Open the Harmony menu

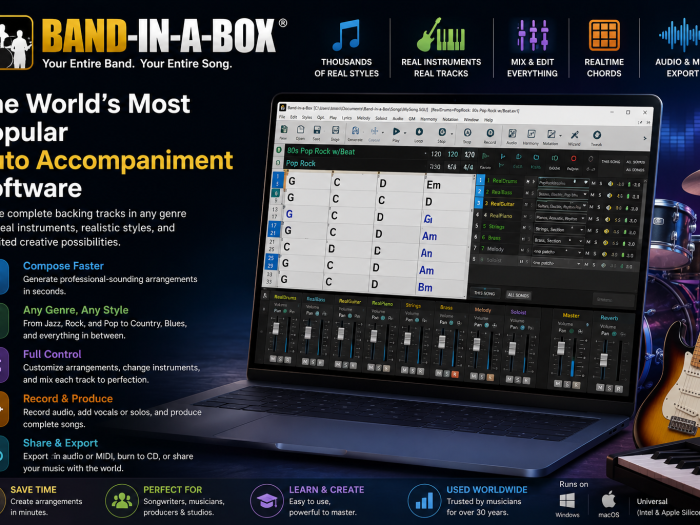coord(429,119)
